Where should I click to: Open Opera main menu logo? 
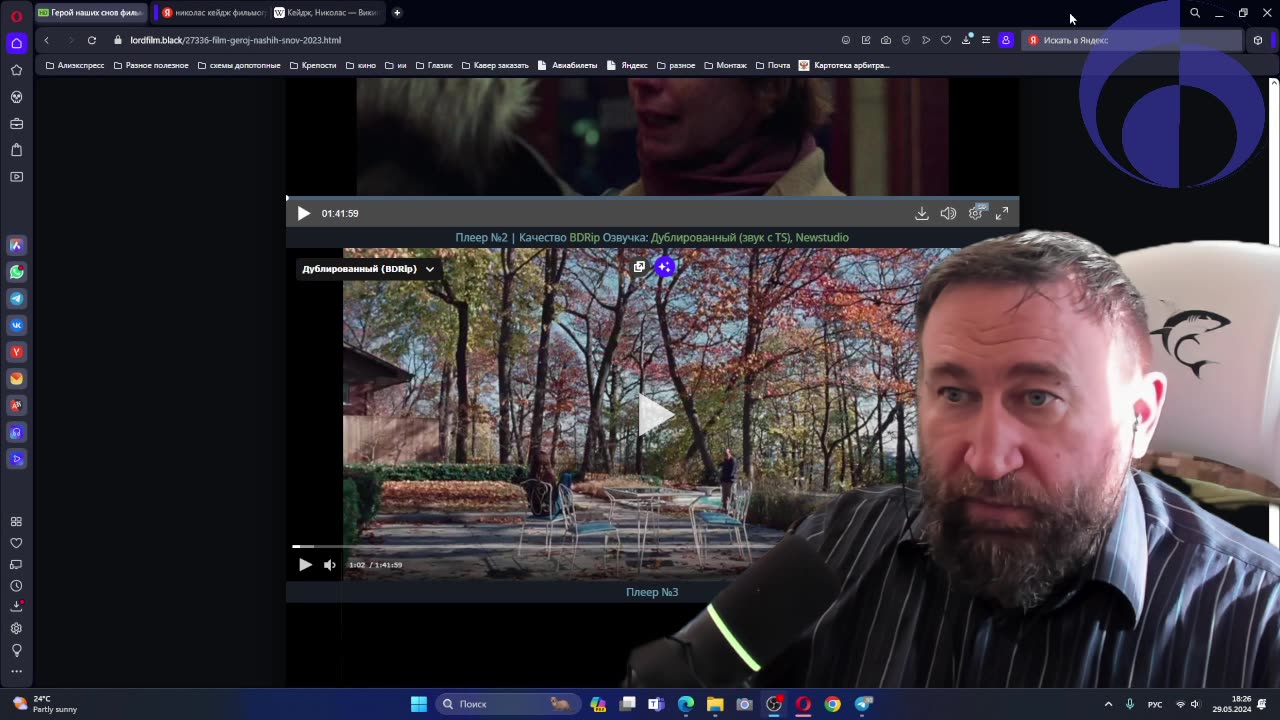coord(16,16)
